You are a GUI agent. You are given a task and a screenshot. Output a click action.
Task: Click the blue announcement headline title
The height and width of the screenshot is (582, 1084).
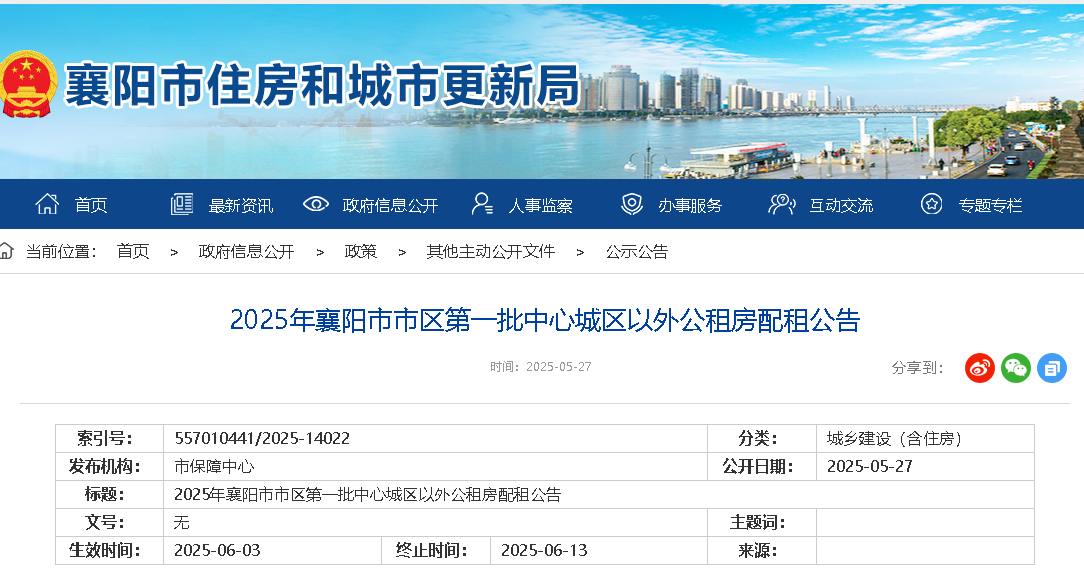[x=545, y=320]
